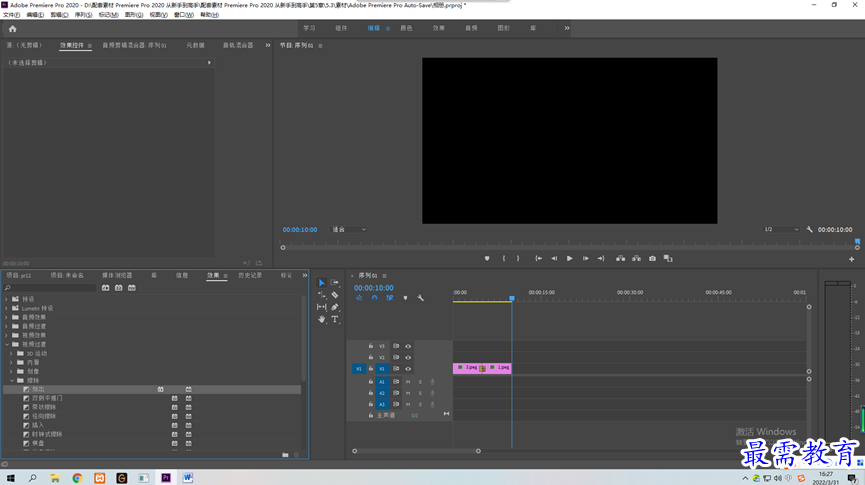This screenshot has width=865, height=485.
Task: Collapse the 视频过渡 folder
Action: coord(7,344)
